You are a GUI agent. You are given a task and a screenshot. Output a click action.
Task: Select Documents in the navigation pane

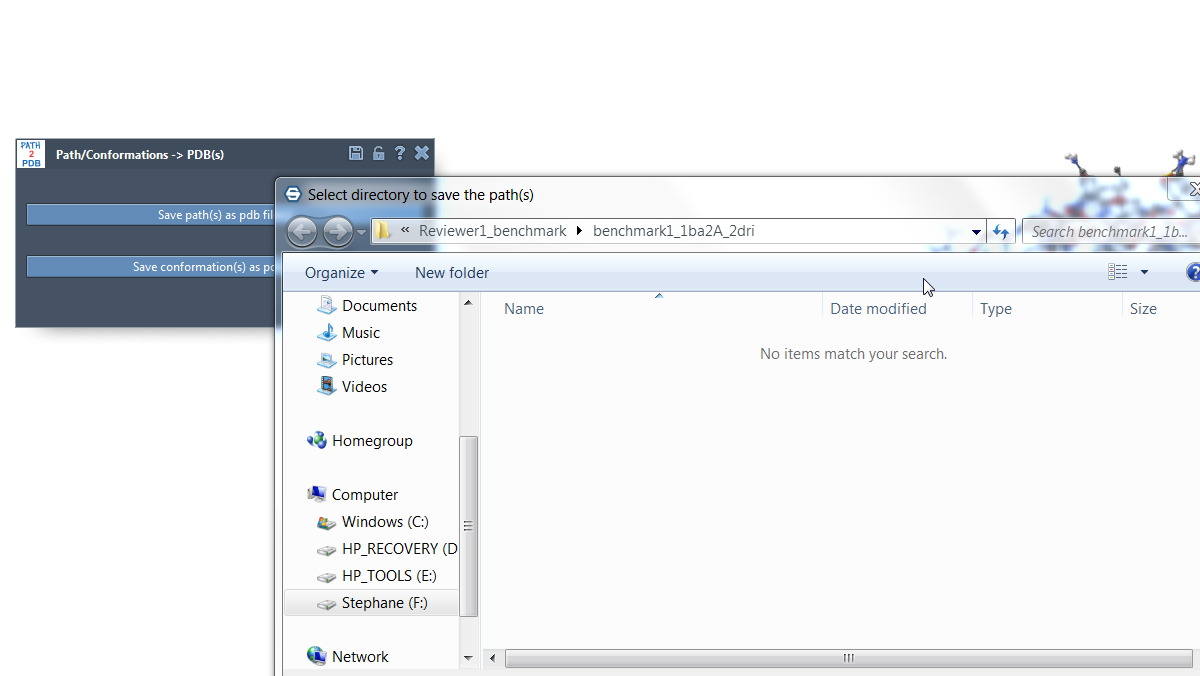pyautogui.click(x=367, y=306)
